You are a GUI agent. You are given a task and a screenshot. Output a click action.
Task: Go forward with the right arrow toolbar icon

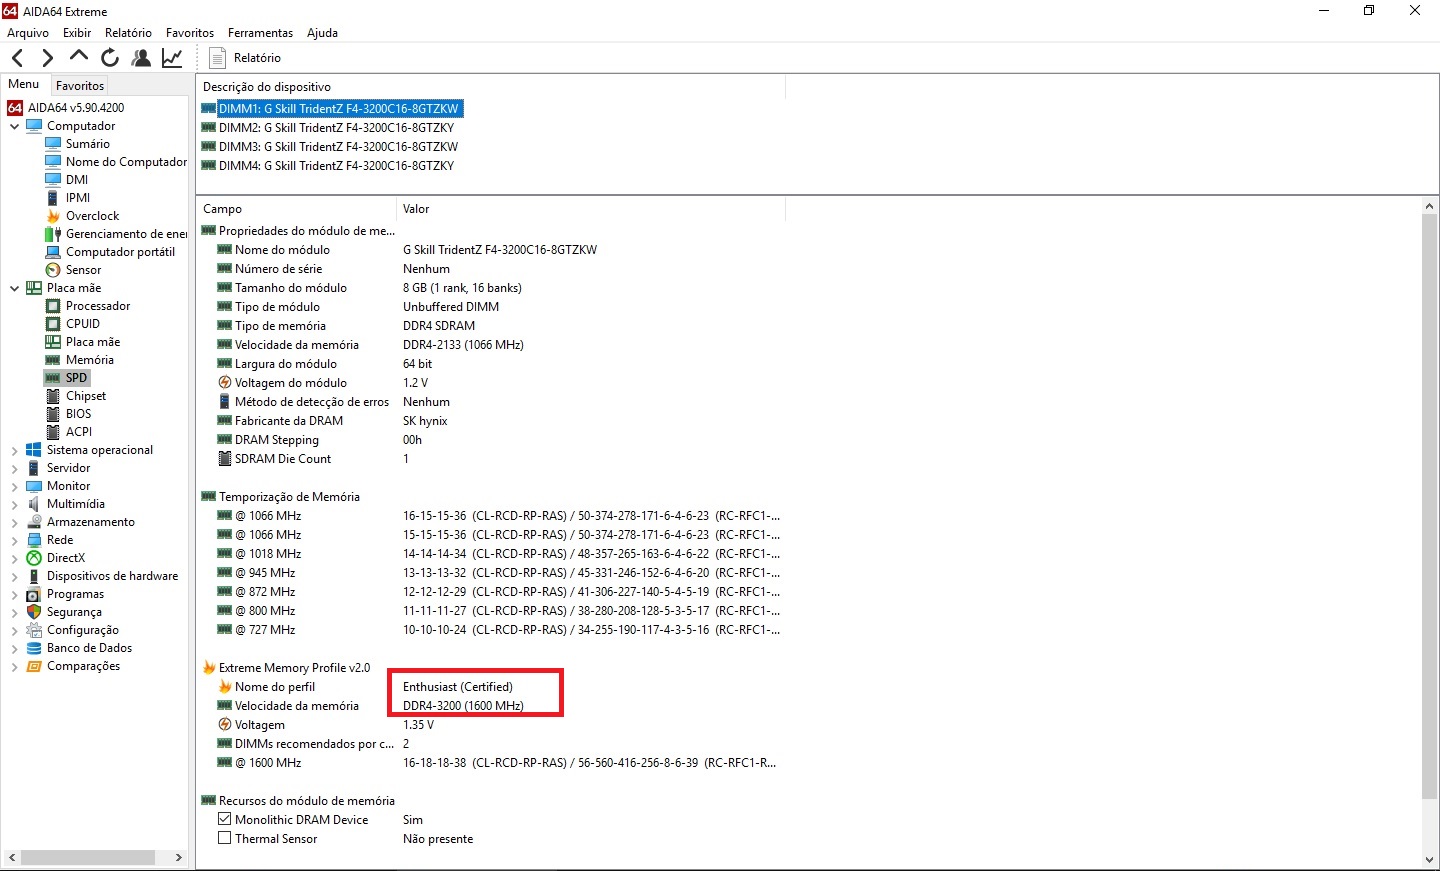coord(47,58)
